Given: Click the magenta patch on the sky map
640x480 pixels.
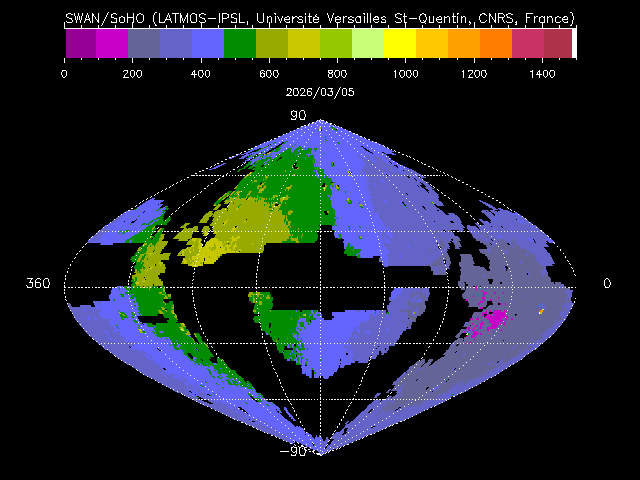Looking at the screenshot, I should point(493,319).
